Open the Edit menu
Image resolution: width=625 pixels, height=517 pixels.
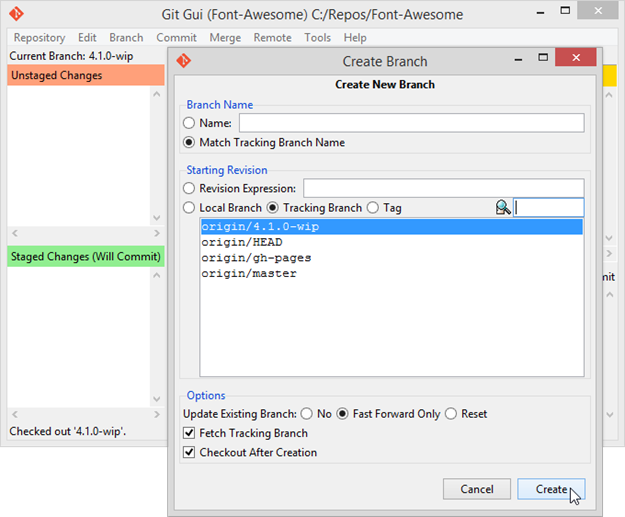[87, 37]
